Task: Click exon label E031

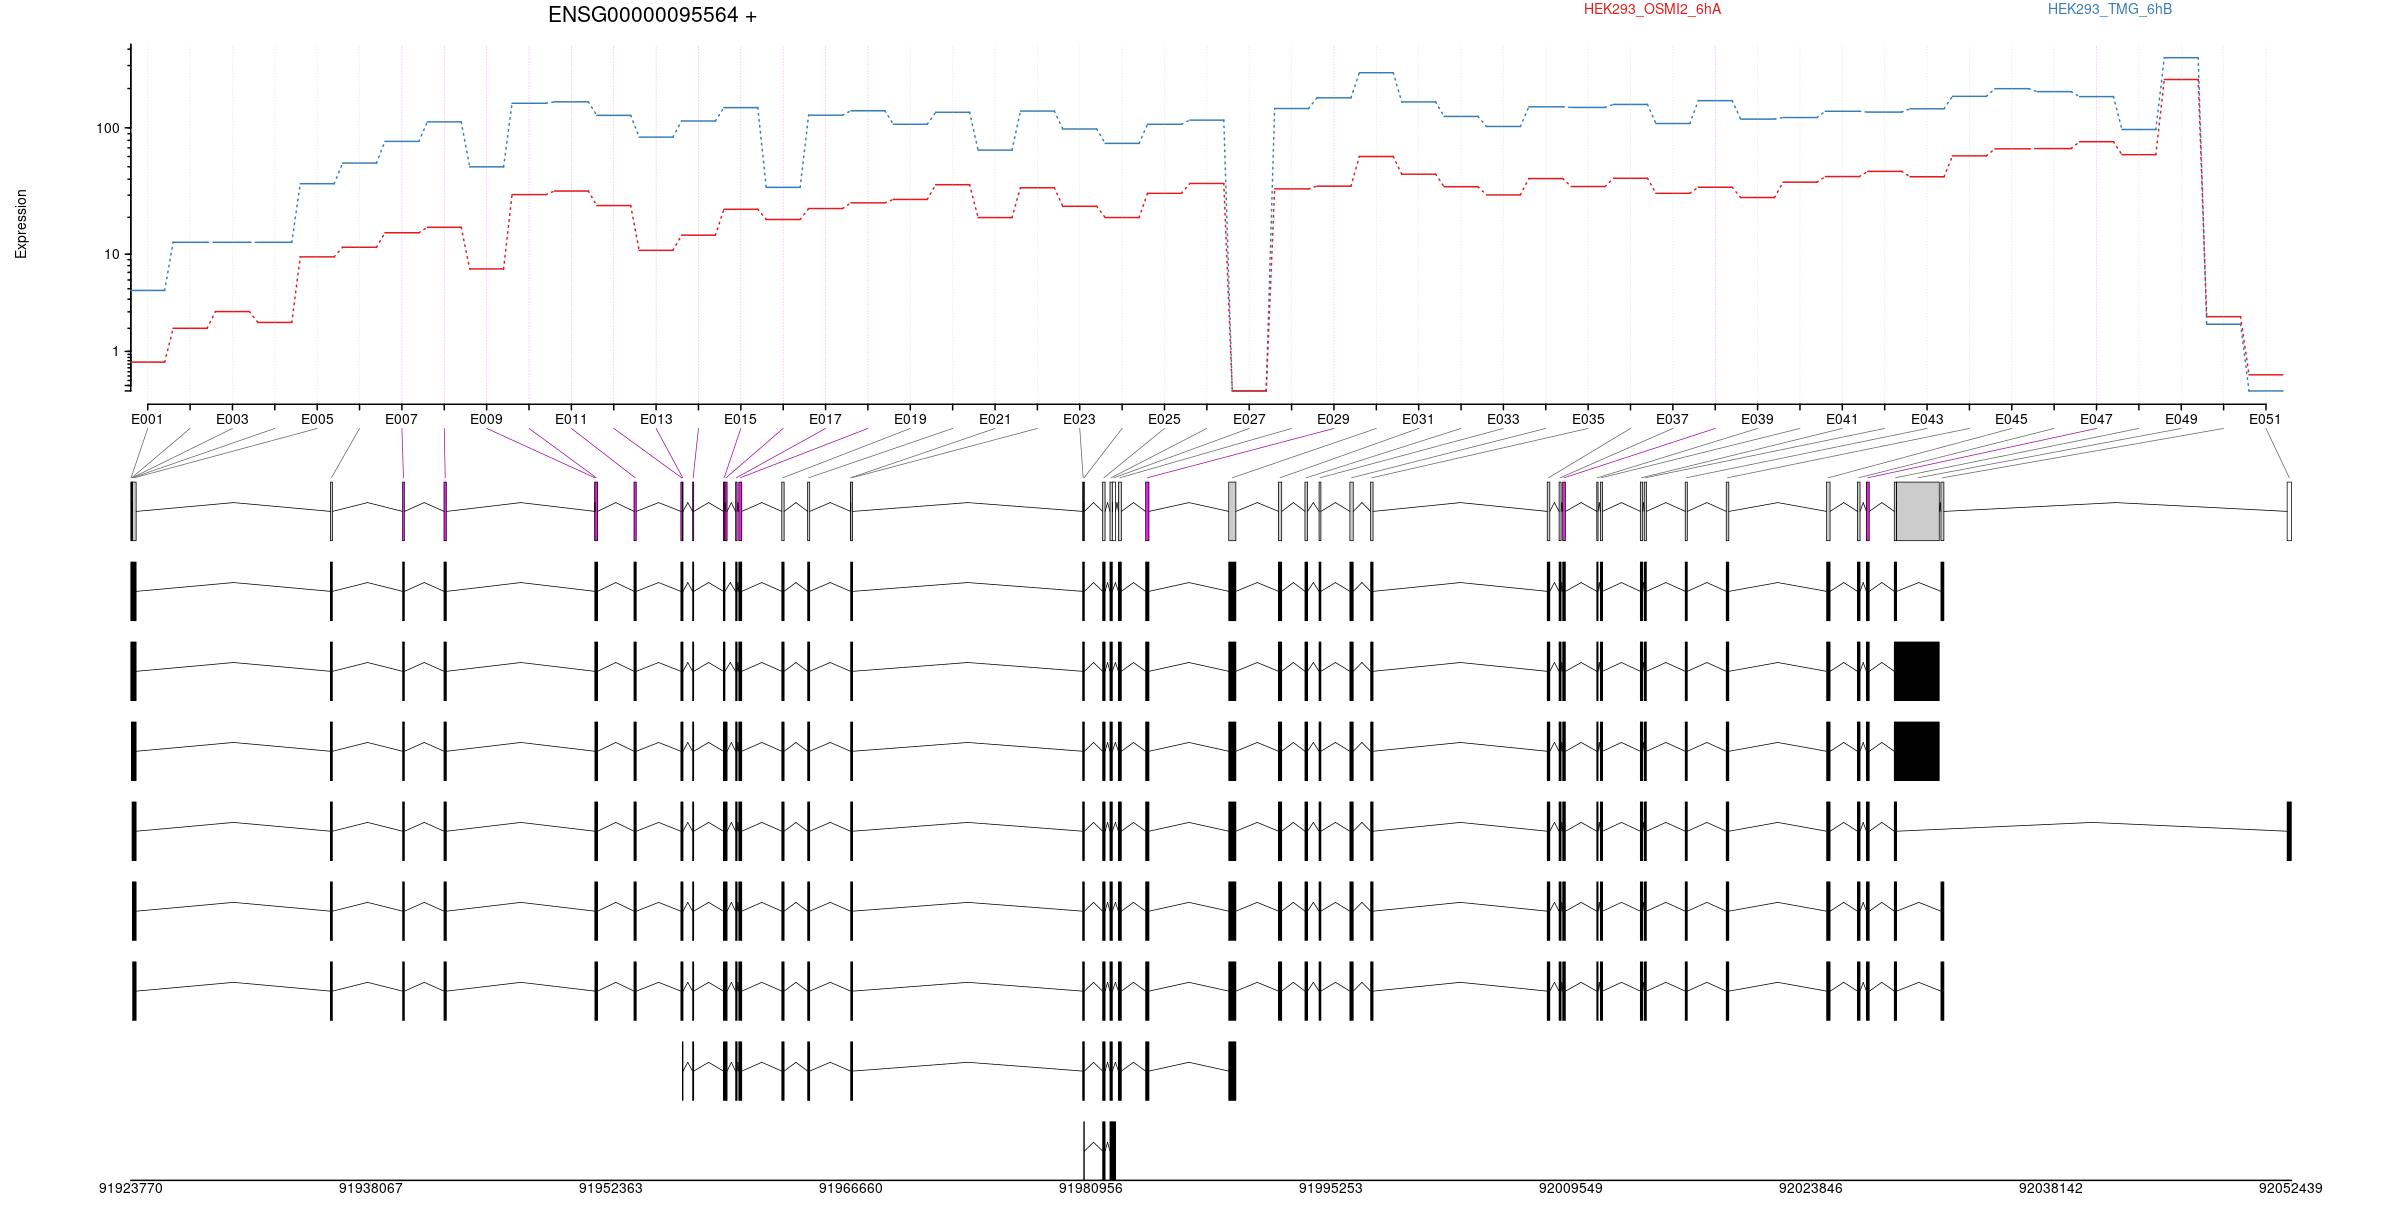Action: (x=1418, y=419)
